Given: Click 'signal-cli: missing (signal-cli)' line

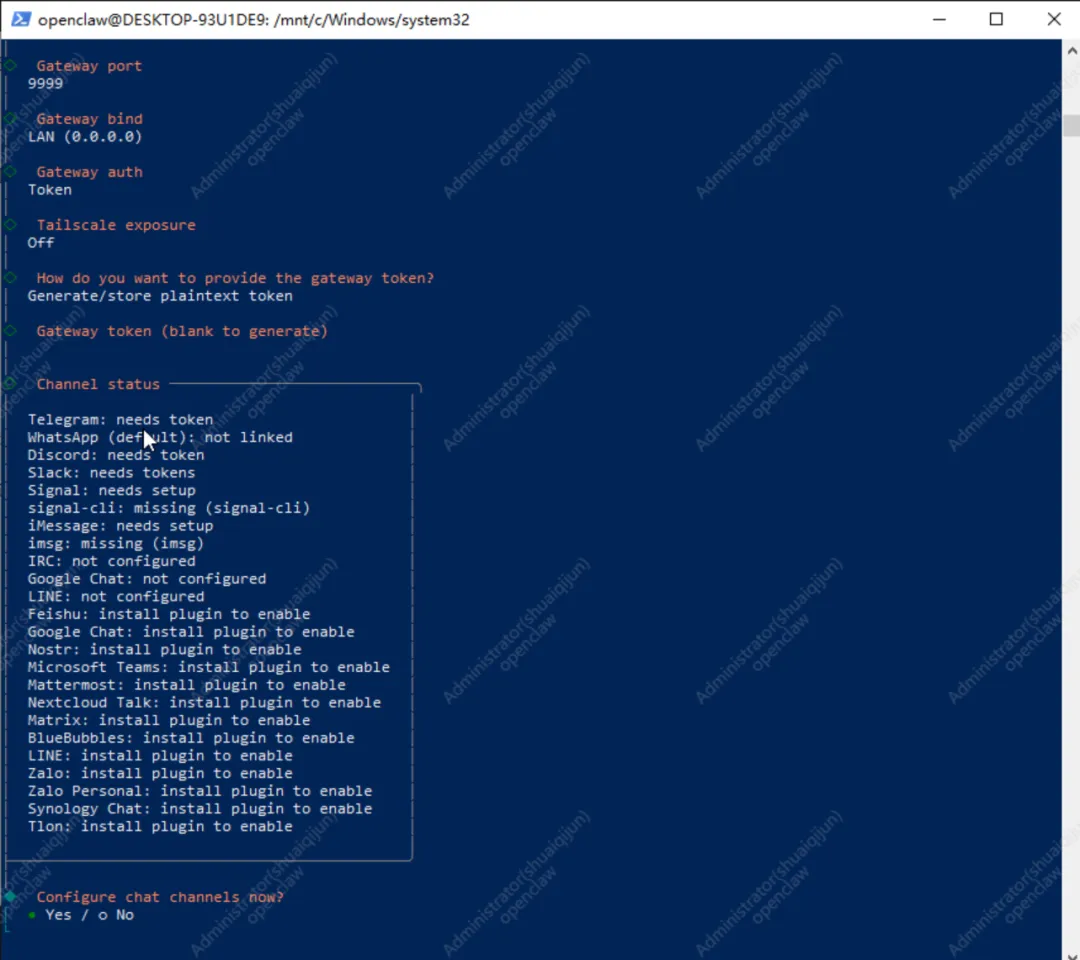Looking at the screenshot, I should point(169,508).
